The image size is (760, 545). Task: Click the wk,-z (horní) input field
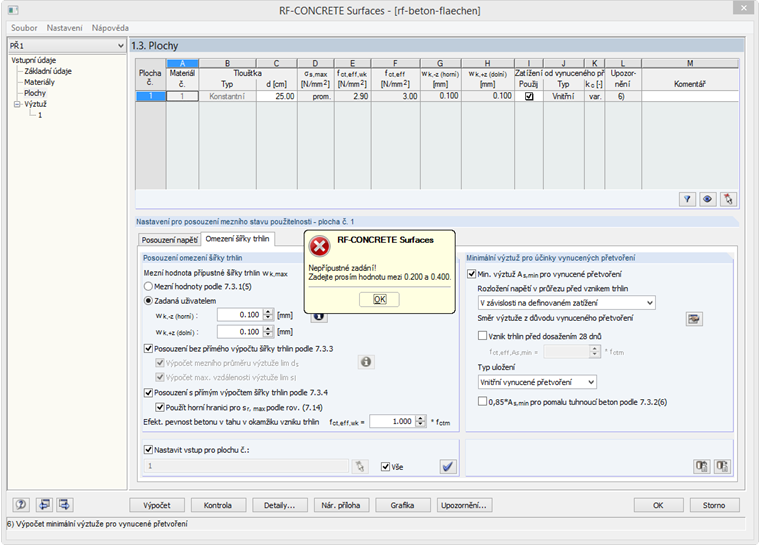240,315
